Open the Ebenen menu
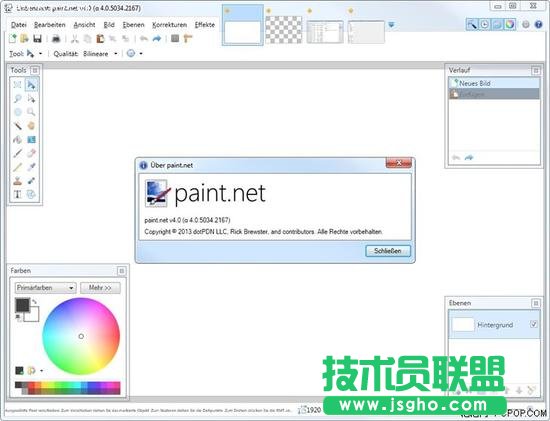 [x=133, y=25]
